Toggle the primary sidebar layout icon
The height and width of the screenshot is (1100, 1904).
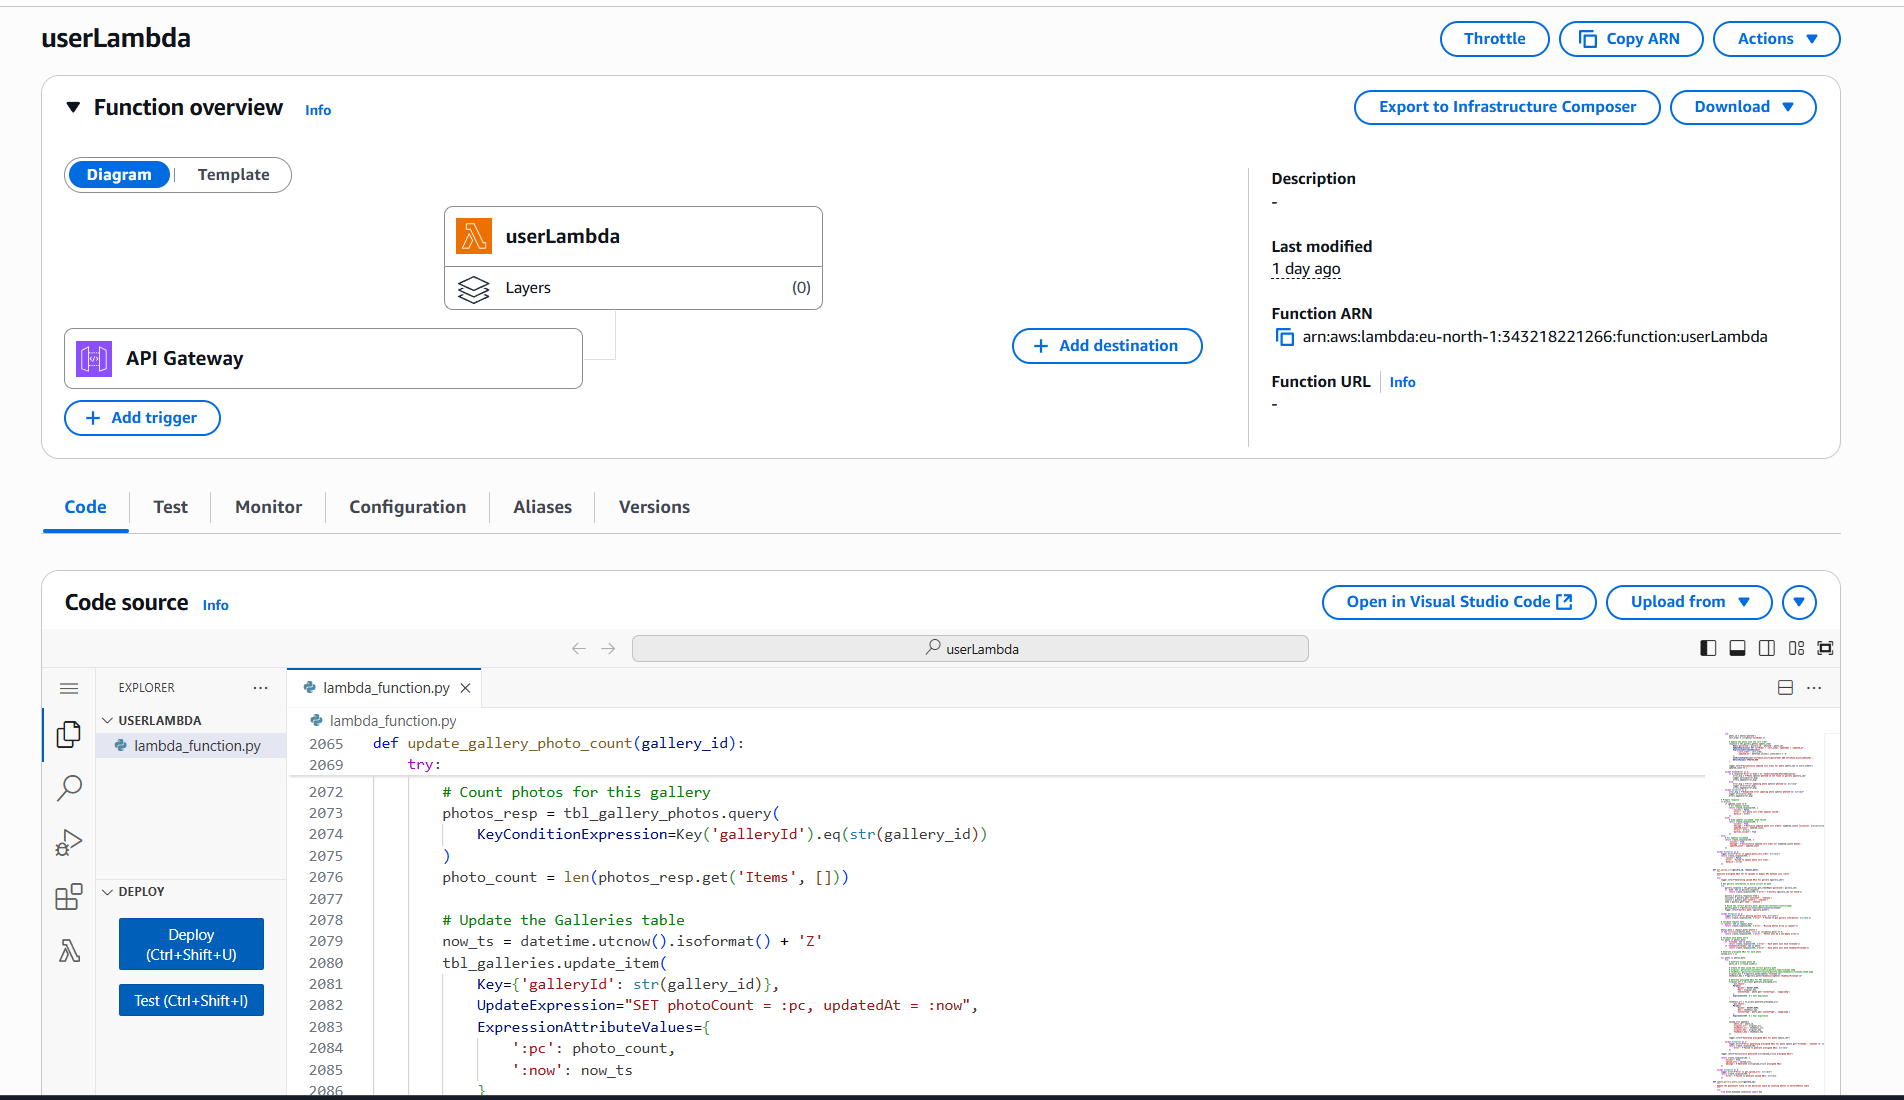pos(1708,648)
